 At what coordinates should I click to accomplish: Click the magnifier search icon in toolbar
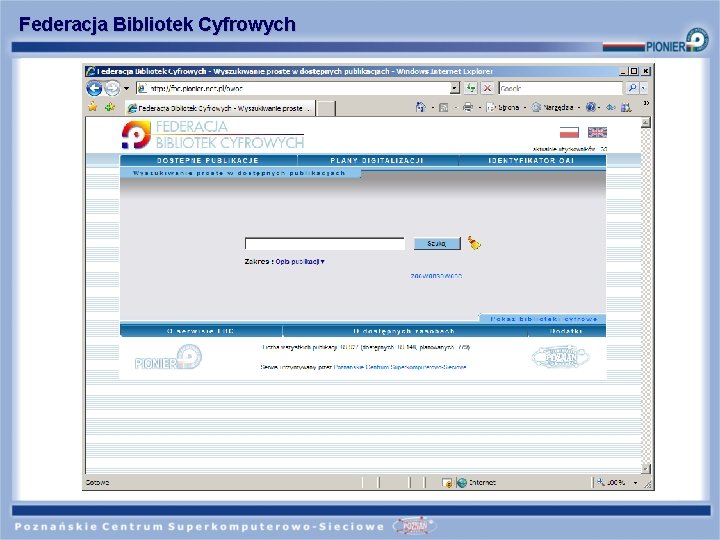[632, 88]
